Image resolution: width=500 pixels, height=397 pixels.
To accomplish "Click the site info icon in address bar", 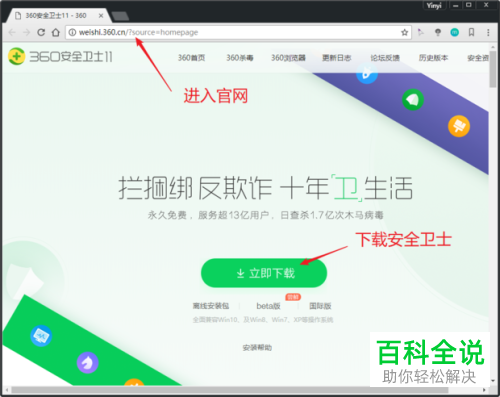I will (72, 32).
